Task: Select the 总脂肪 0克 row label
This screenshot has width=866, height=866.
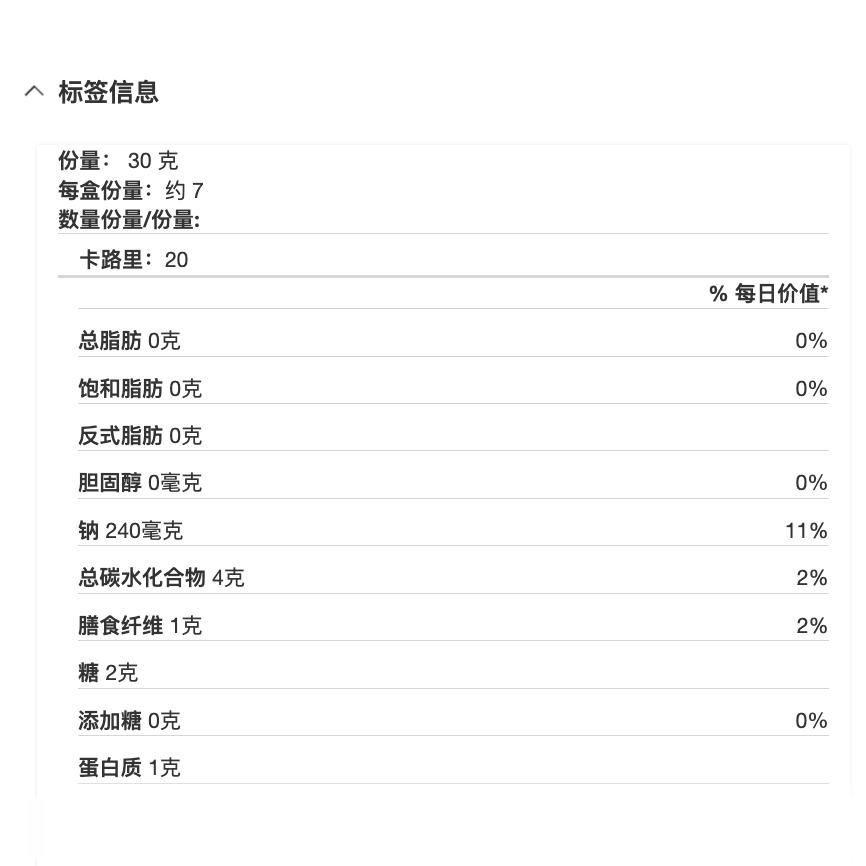Action: click(129, 341)
